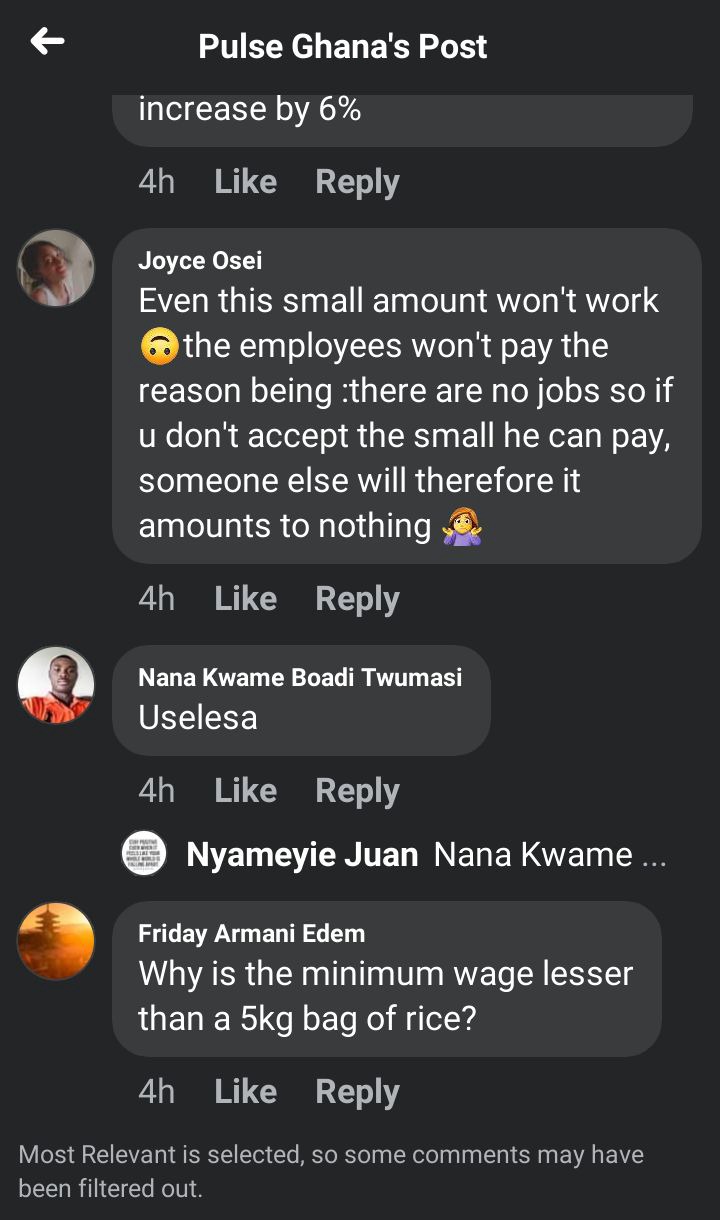Open Friday Armani Edem name link
Viewport: 720px width, 1220px height.
click(x=251, y=933)
